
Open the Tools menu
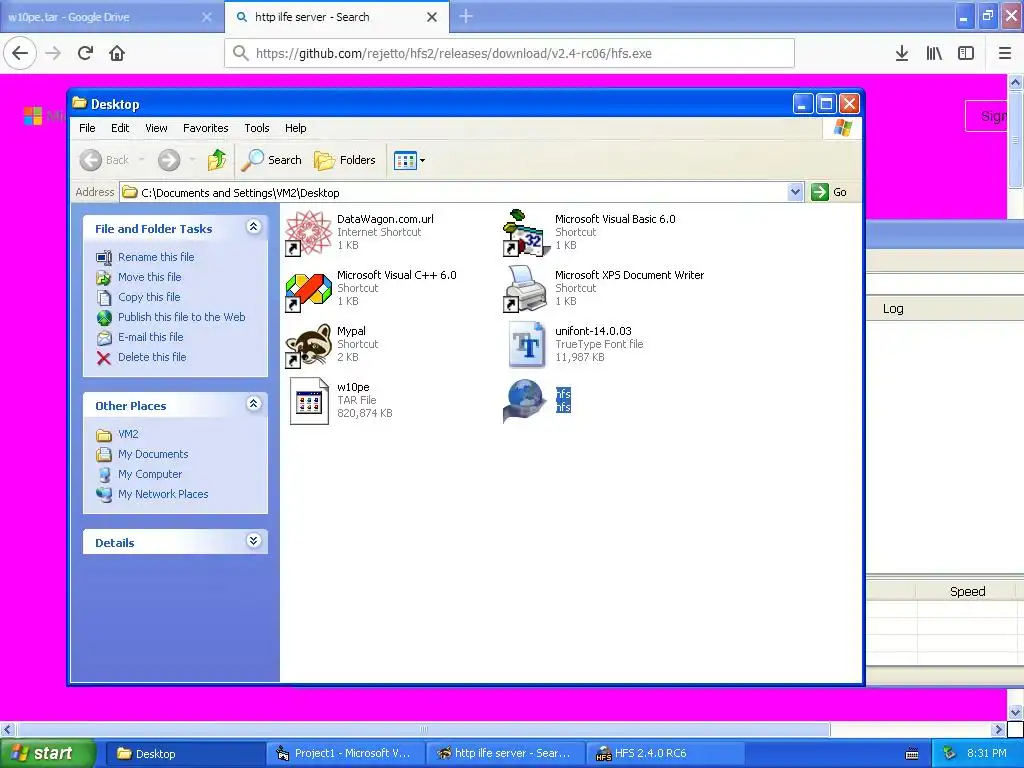257,128
